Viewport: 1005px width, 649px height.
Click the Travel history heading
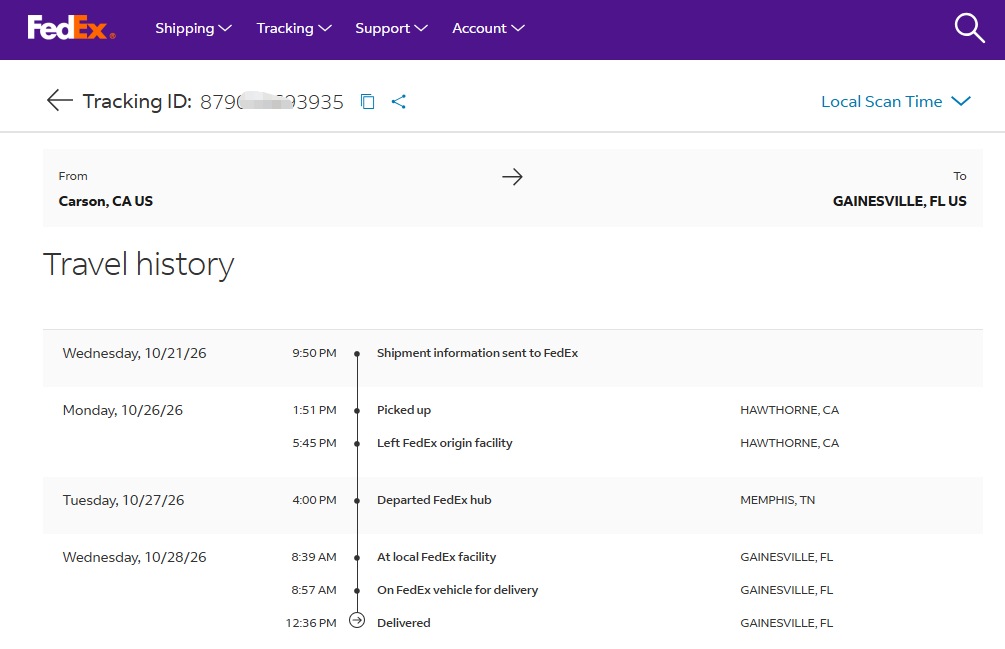click(138, 265)
